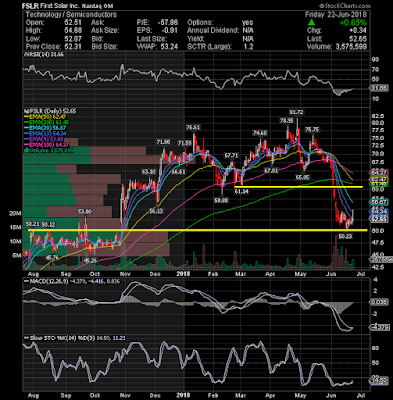Click the 75.75 May high label
Viewport: 393px width, 400px height.
point(312,130)
